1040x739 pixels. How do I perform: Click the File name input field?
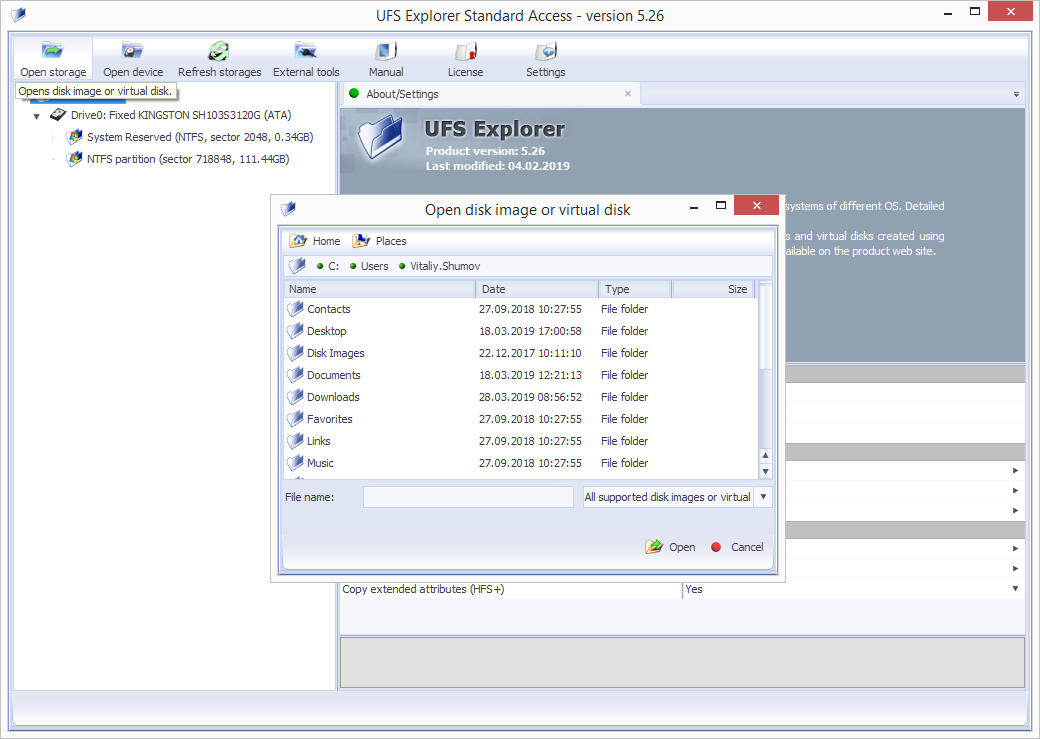(468, 497)
